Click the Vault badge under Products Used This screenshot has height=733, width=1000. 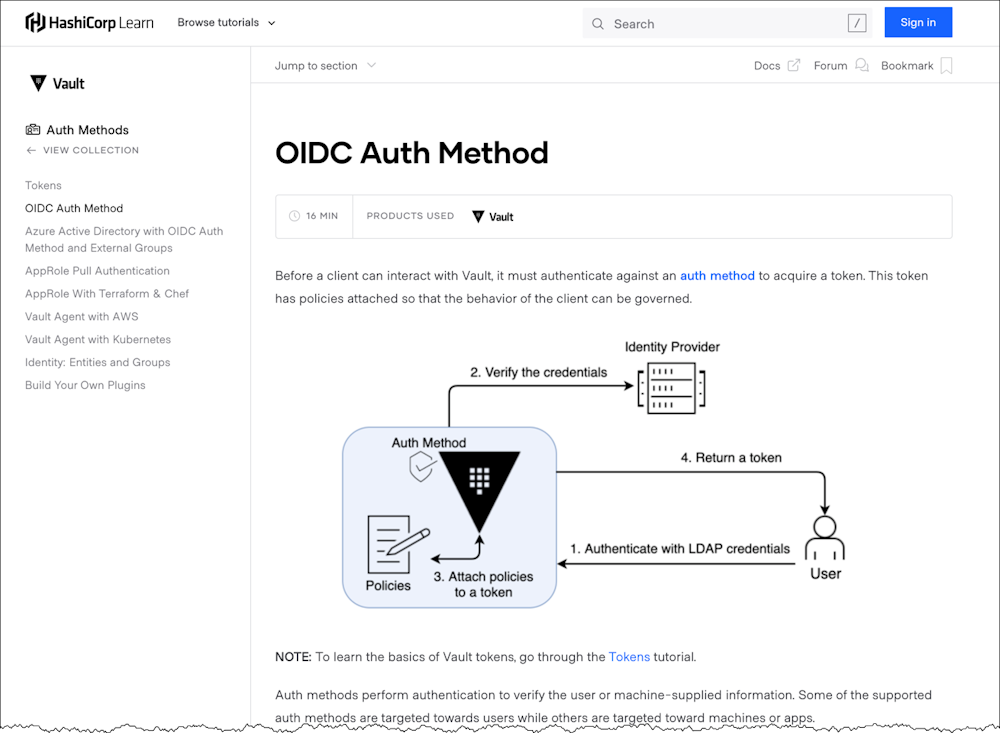(492, 216)
